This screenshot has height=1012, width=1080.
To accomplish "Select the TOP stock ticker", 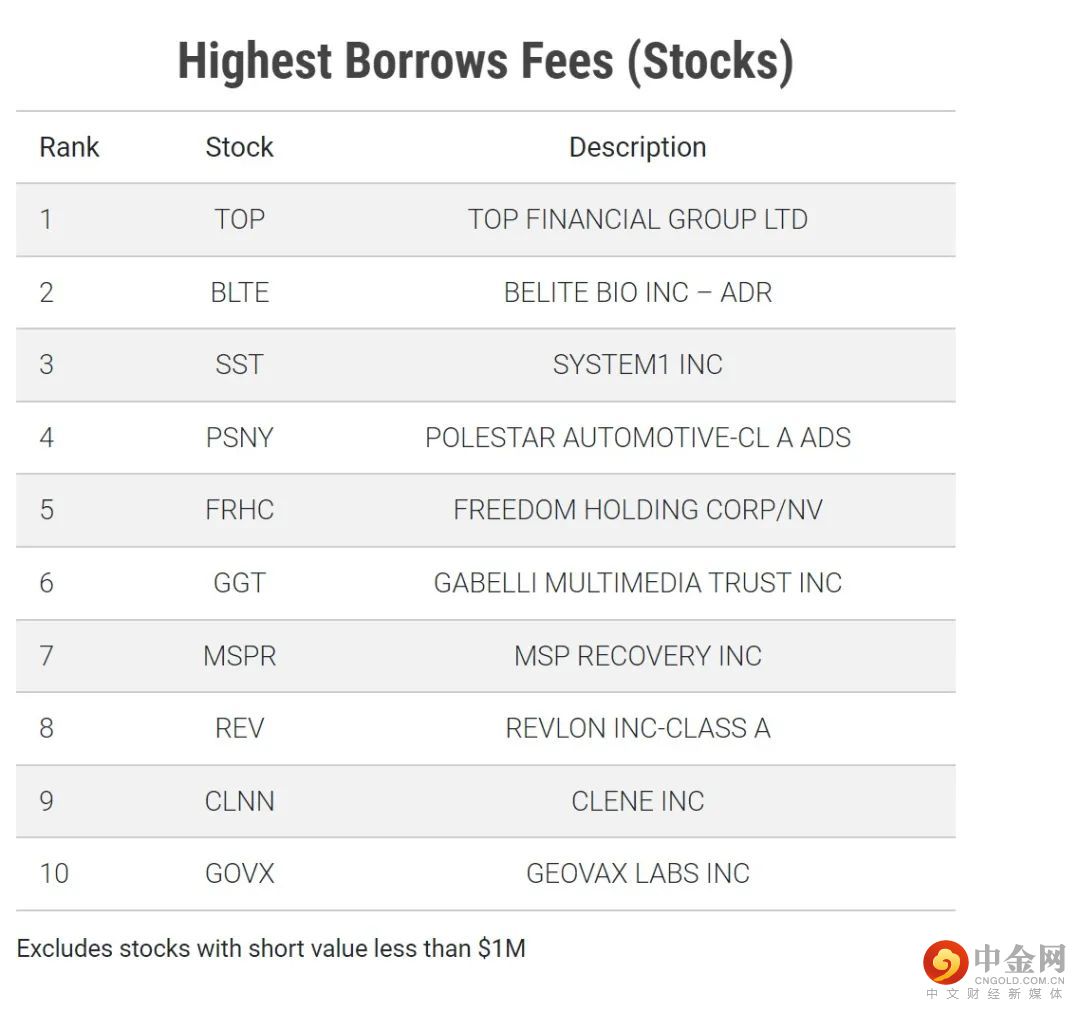I will [x=239, y=220].
